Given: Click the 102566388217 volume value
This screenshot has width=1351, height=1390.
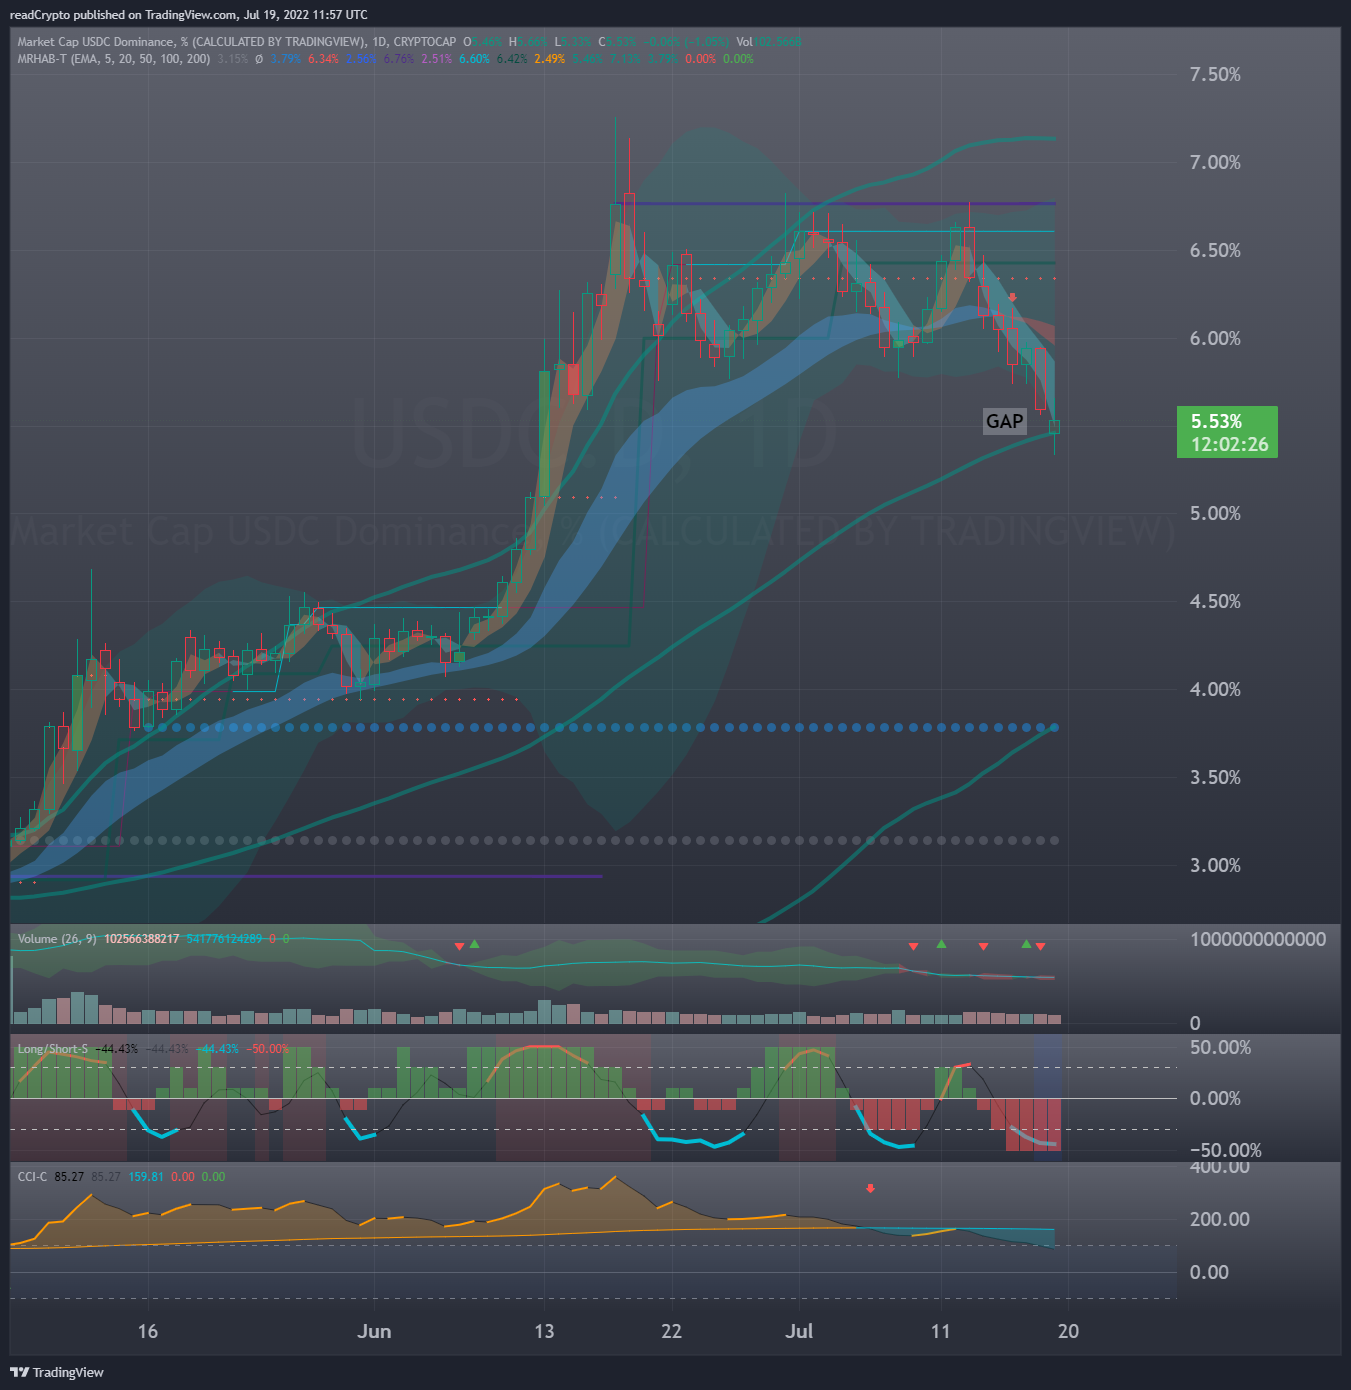Looking at the screenshot, I should (x=142, y=939).
